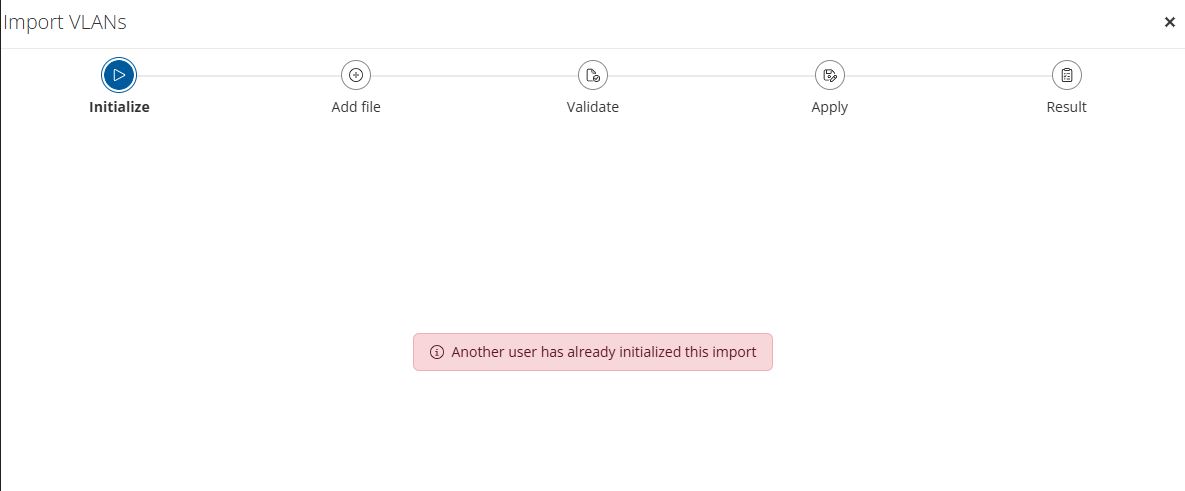The image size is (1185, 491).
Task: Click the Initialize step play icon
Action: [x=119, y=75]
